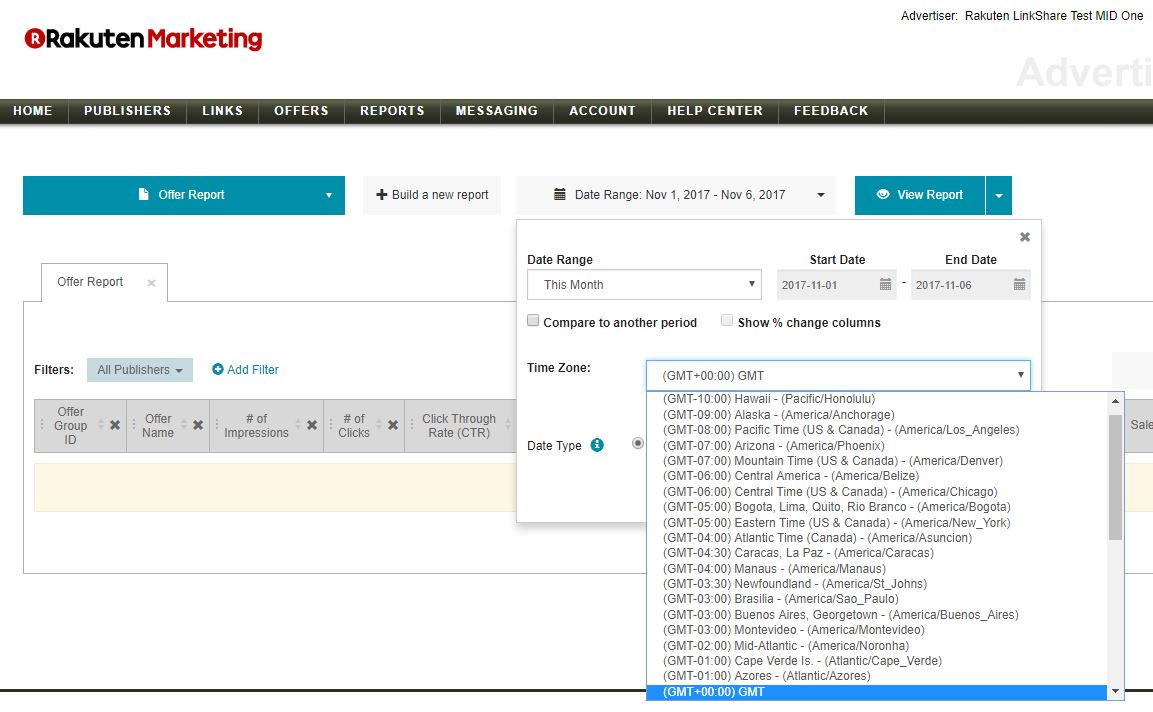This screenshot has height=712, width=1153.
Task: Enable Compare to another period checkbox
Action: (x=534, y=321)
